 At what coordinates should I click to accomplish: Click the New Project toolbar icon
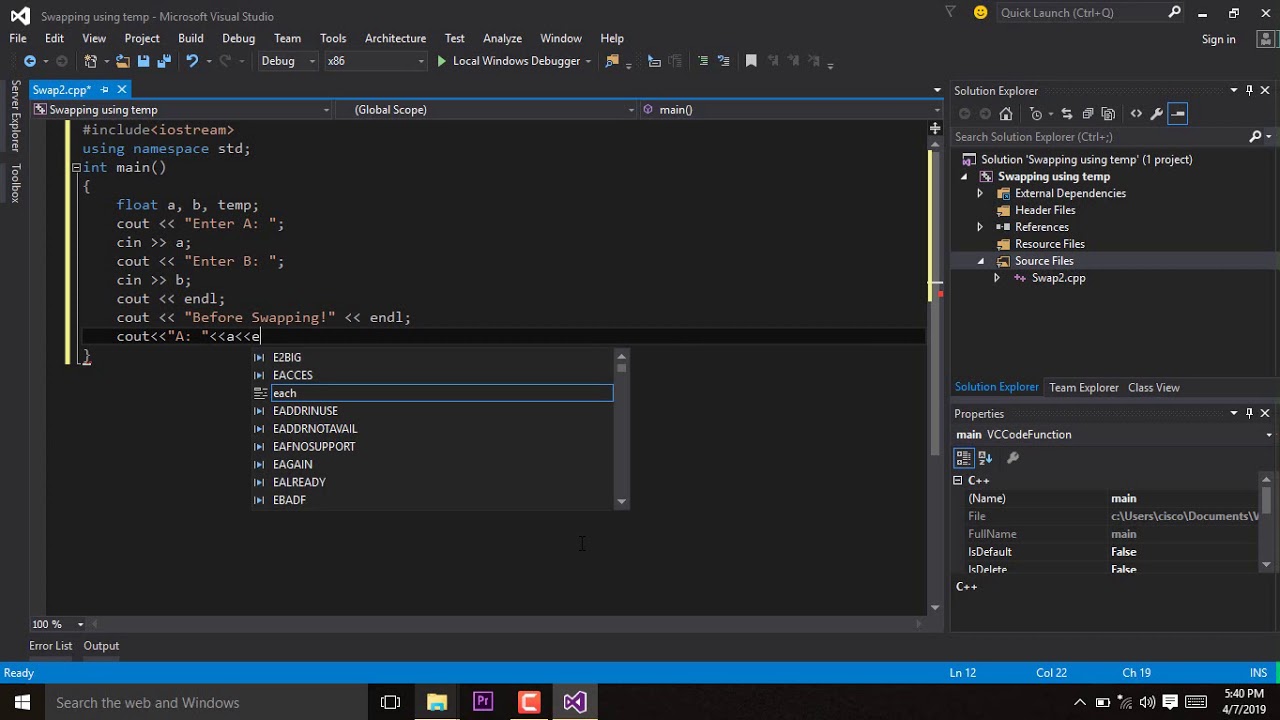click(91, 61)
